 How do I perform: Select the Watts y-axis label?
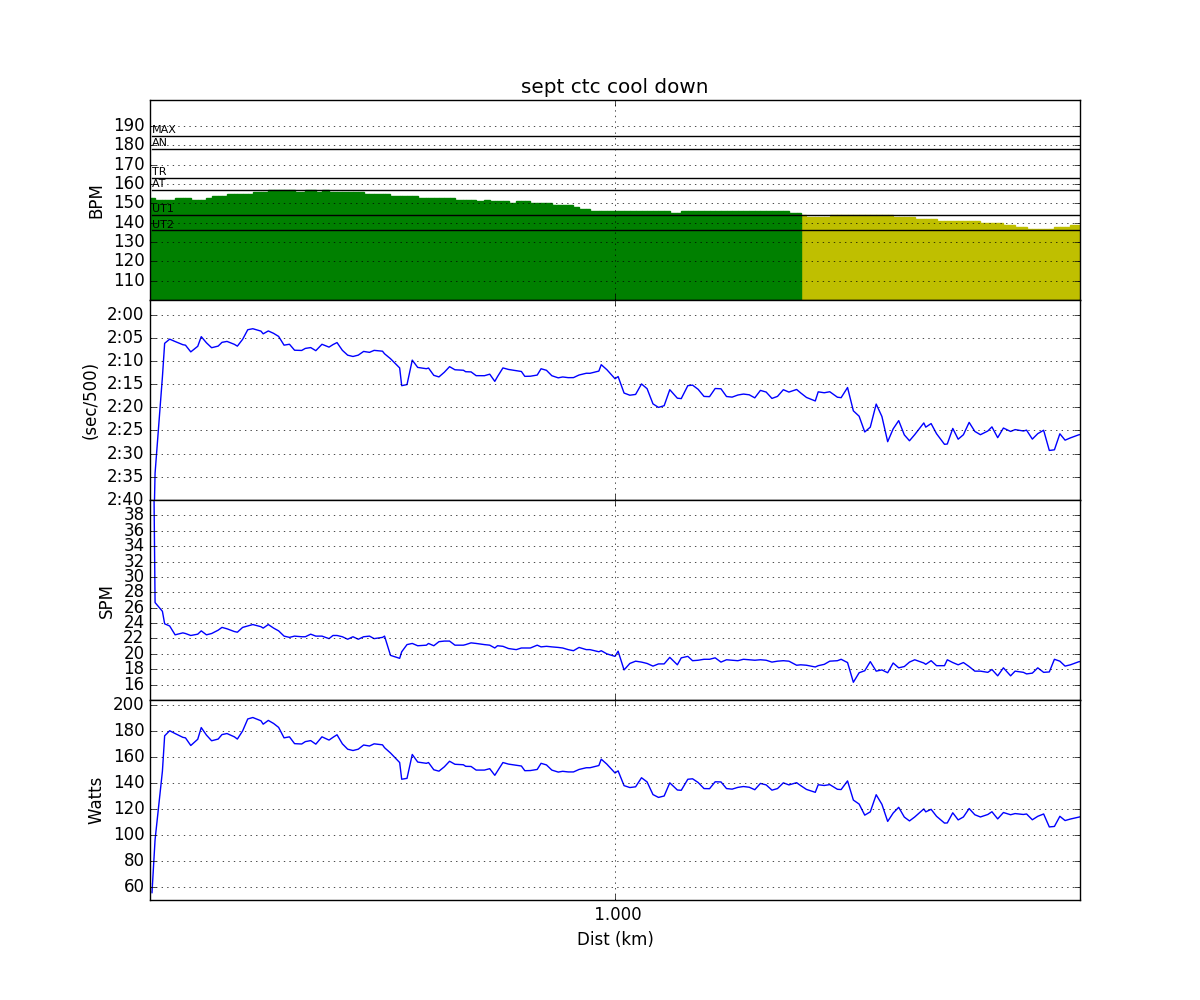(96, 800)
